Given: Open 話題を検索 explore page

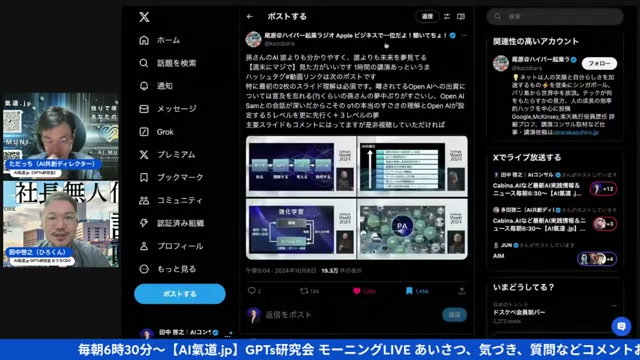Looking at the screenshot, I should tap(168, 63).
